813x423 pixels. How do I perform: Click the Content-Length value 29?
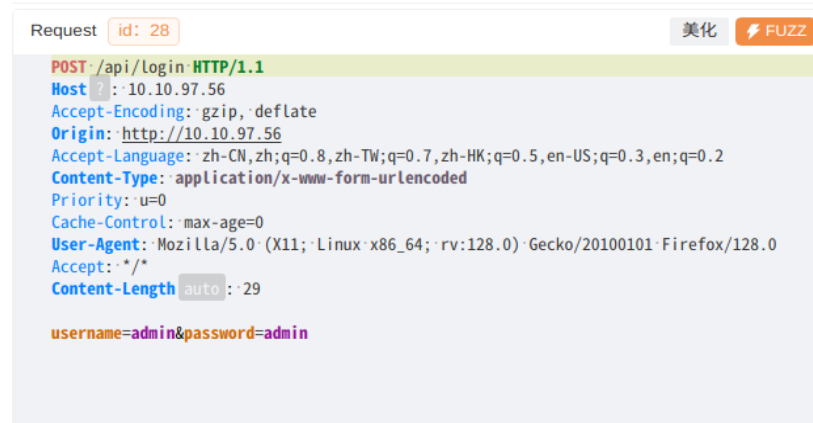tap(252, 289)
